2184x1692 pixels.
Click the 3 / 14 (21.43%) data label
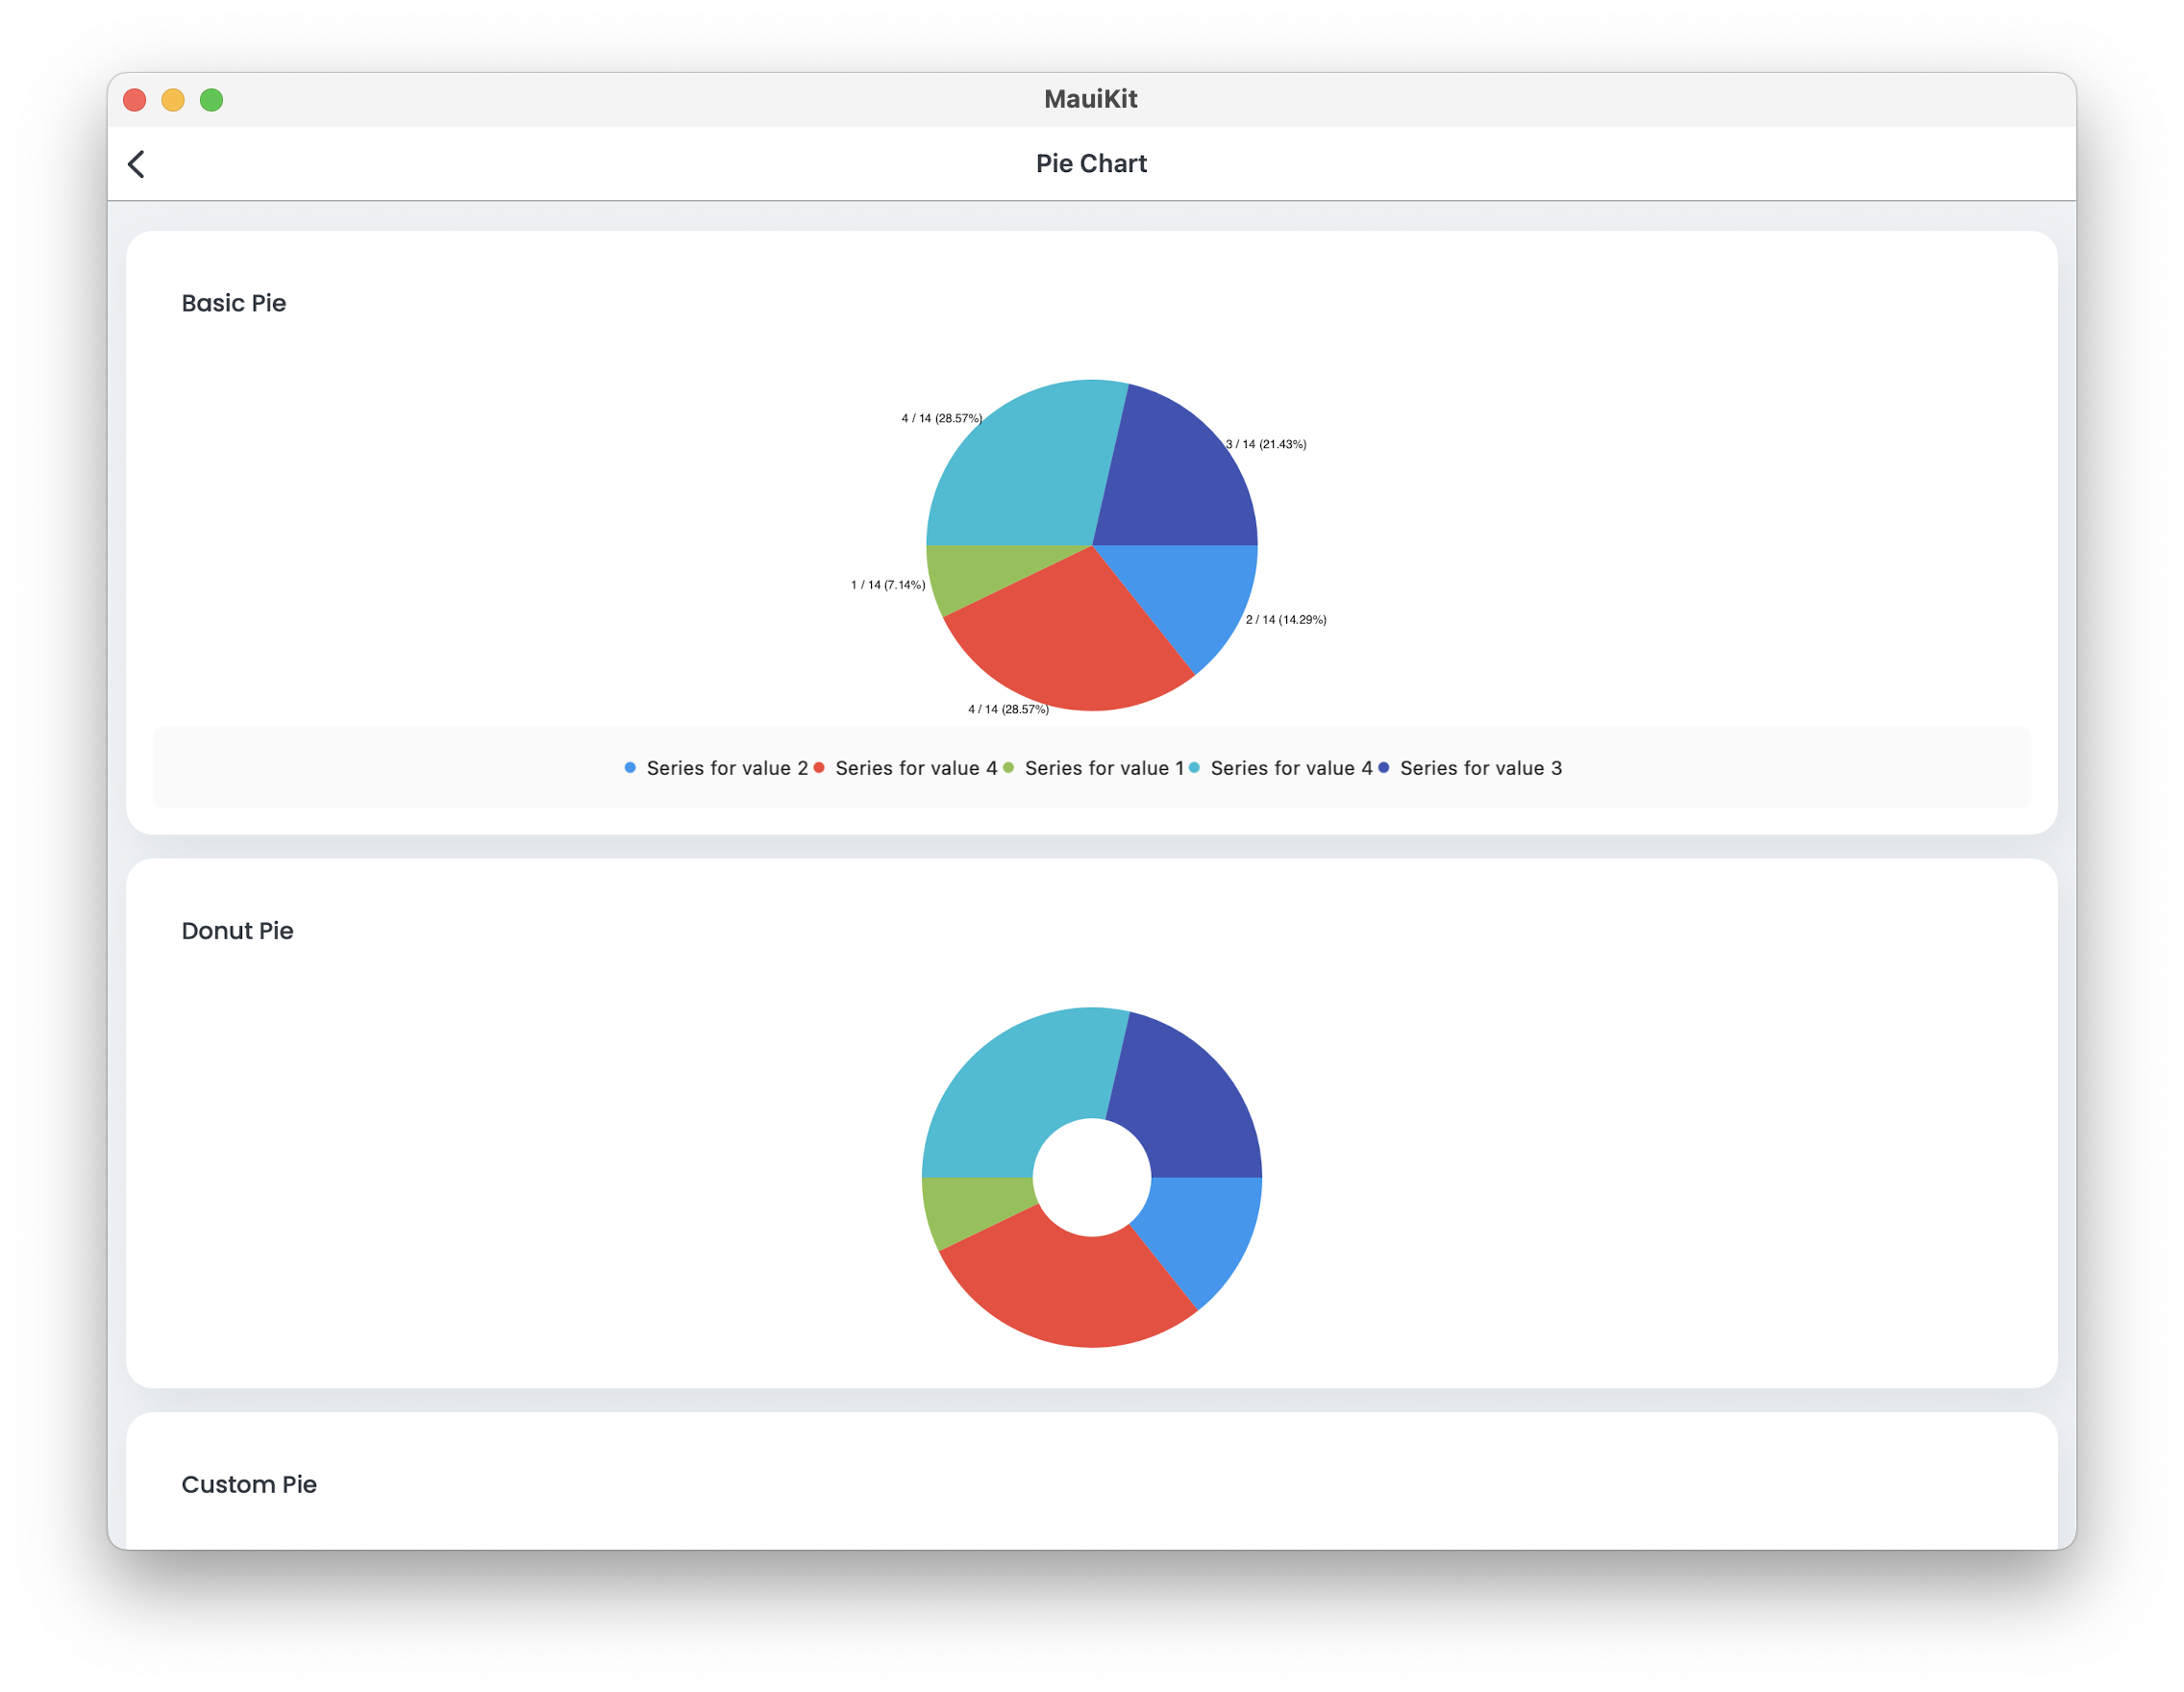pos(1266,444)
